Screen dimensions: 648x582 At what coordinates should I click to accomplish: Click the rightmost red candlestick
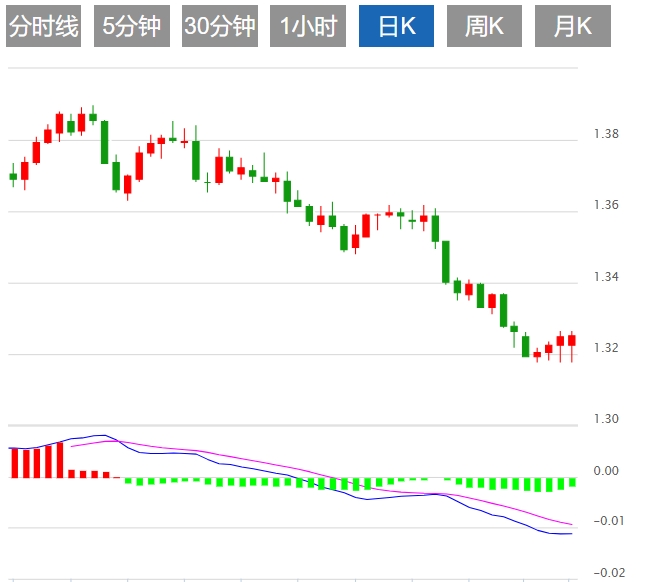pyautogui.click(x=572, y=340)
